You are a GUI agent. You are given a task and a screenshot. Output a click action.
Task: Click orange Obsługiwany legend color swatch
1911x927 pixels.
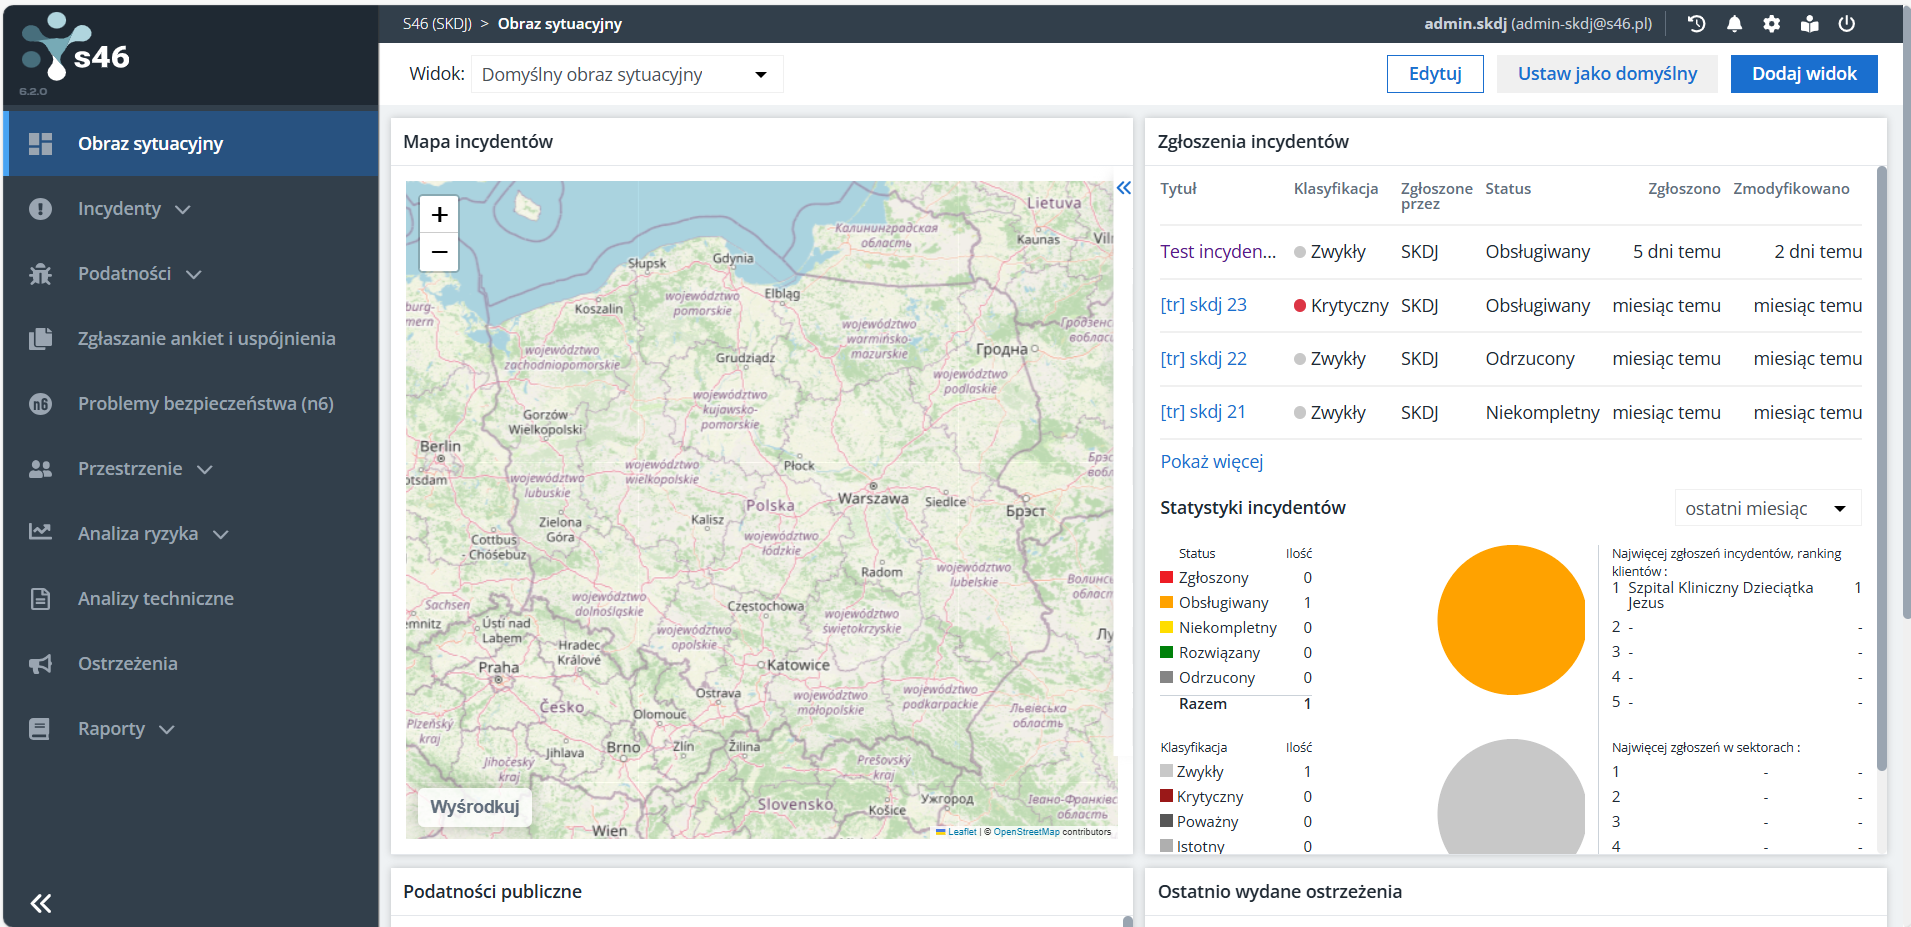[x=1166, y=602]
